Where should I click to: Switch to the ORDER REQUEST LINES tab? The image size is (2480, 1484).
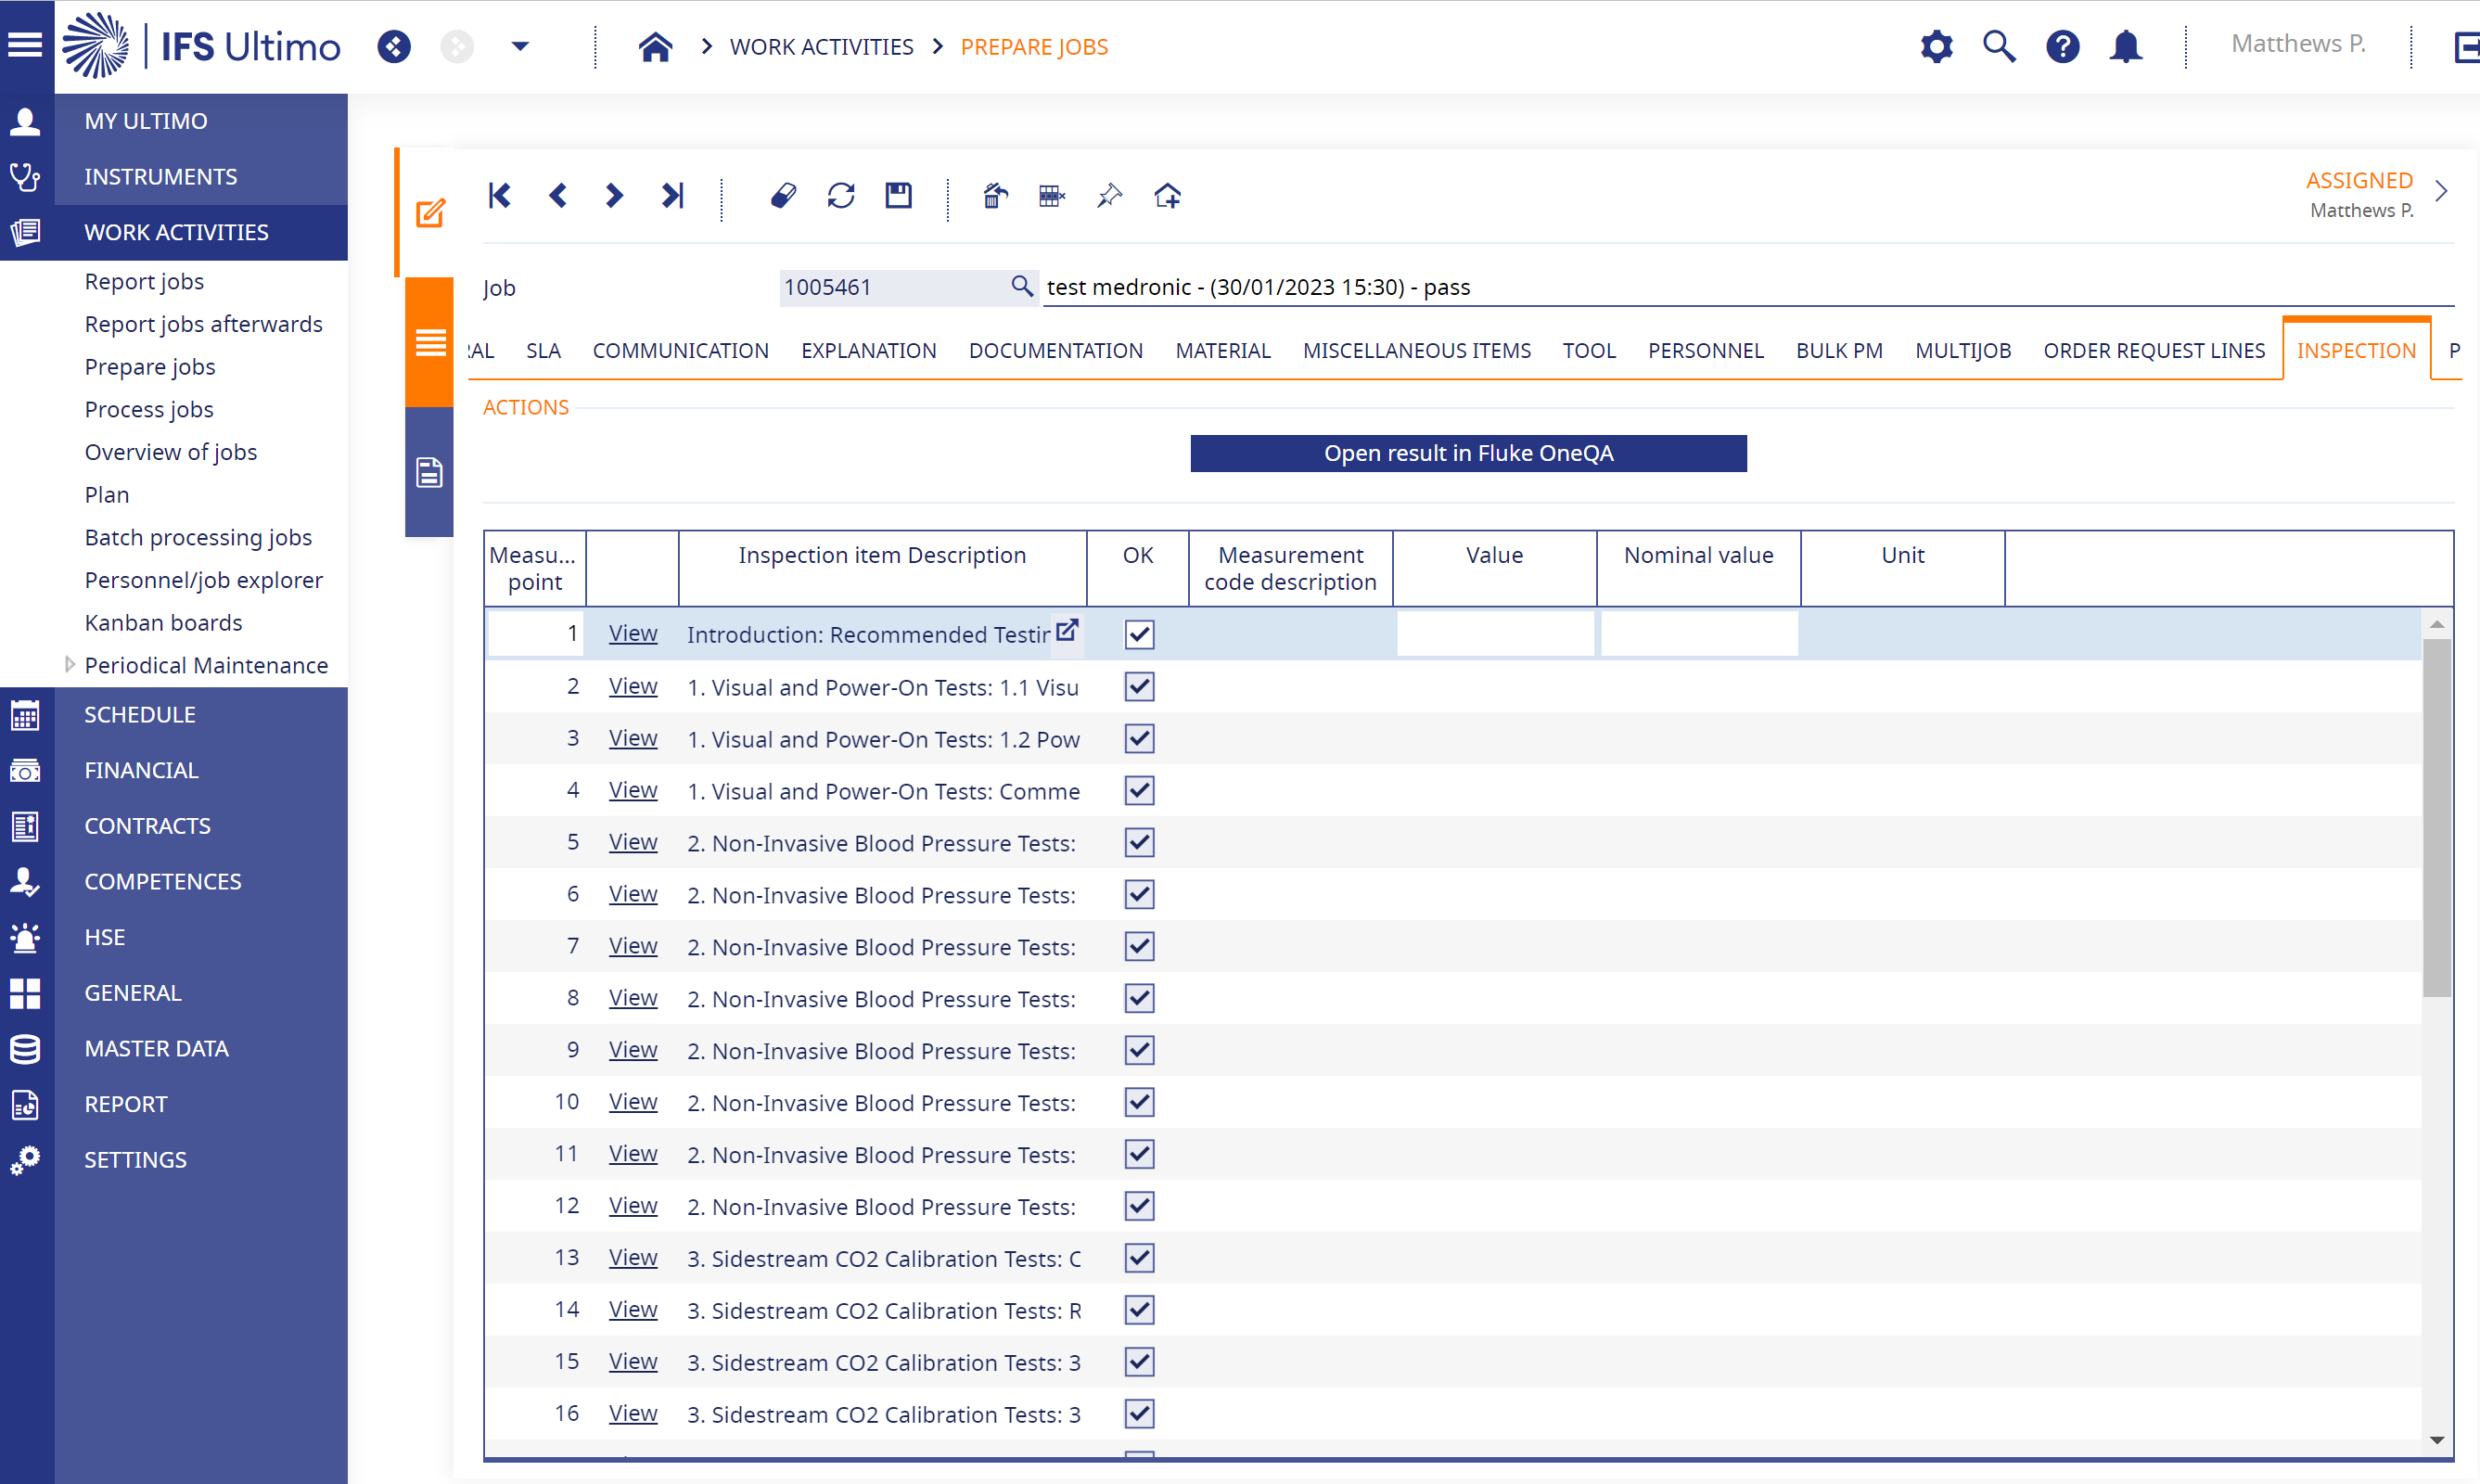2154,351
